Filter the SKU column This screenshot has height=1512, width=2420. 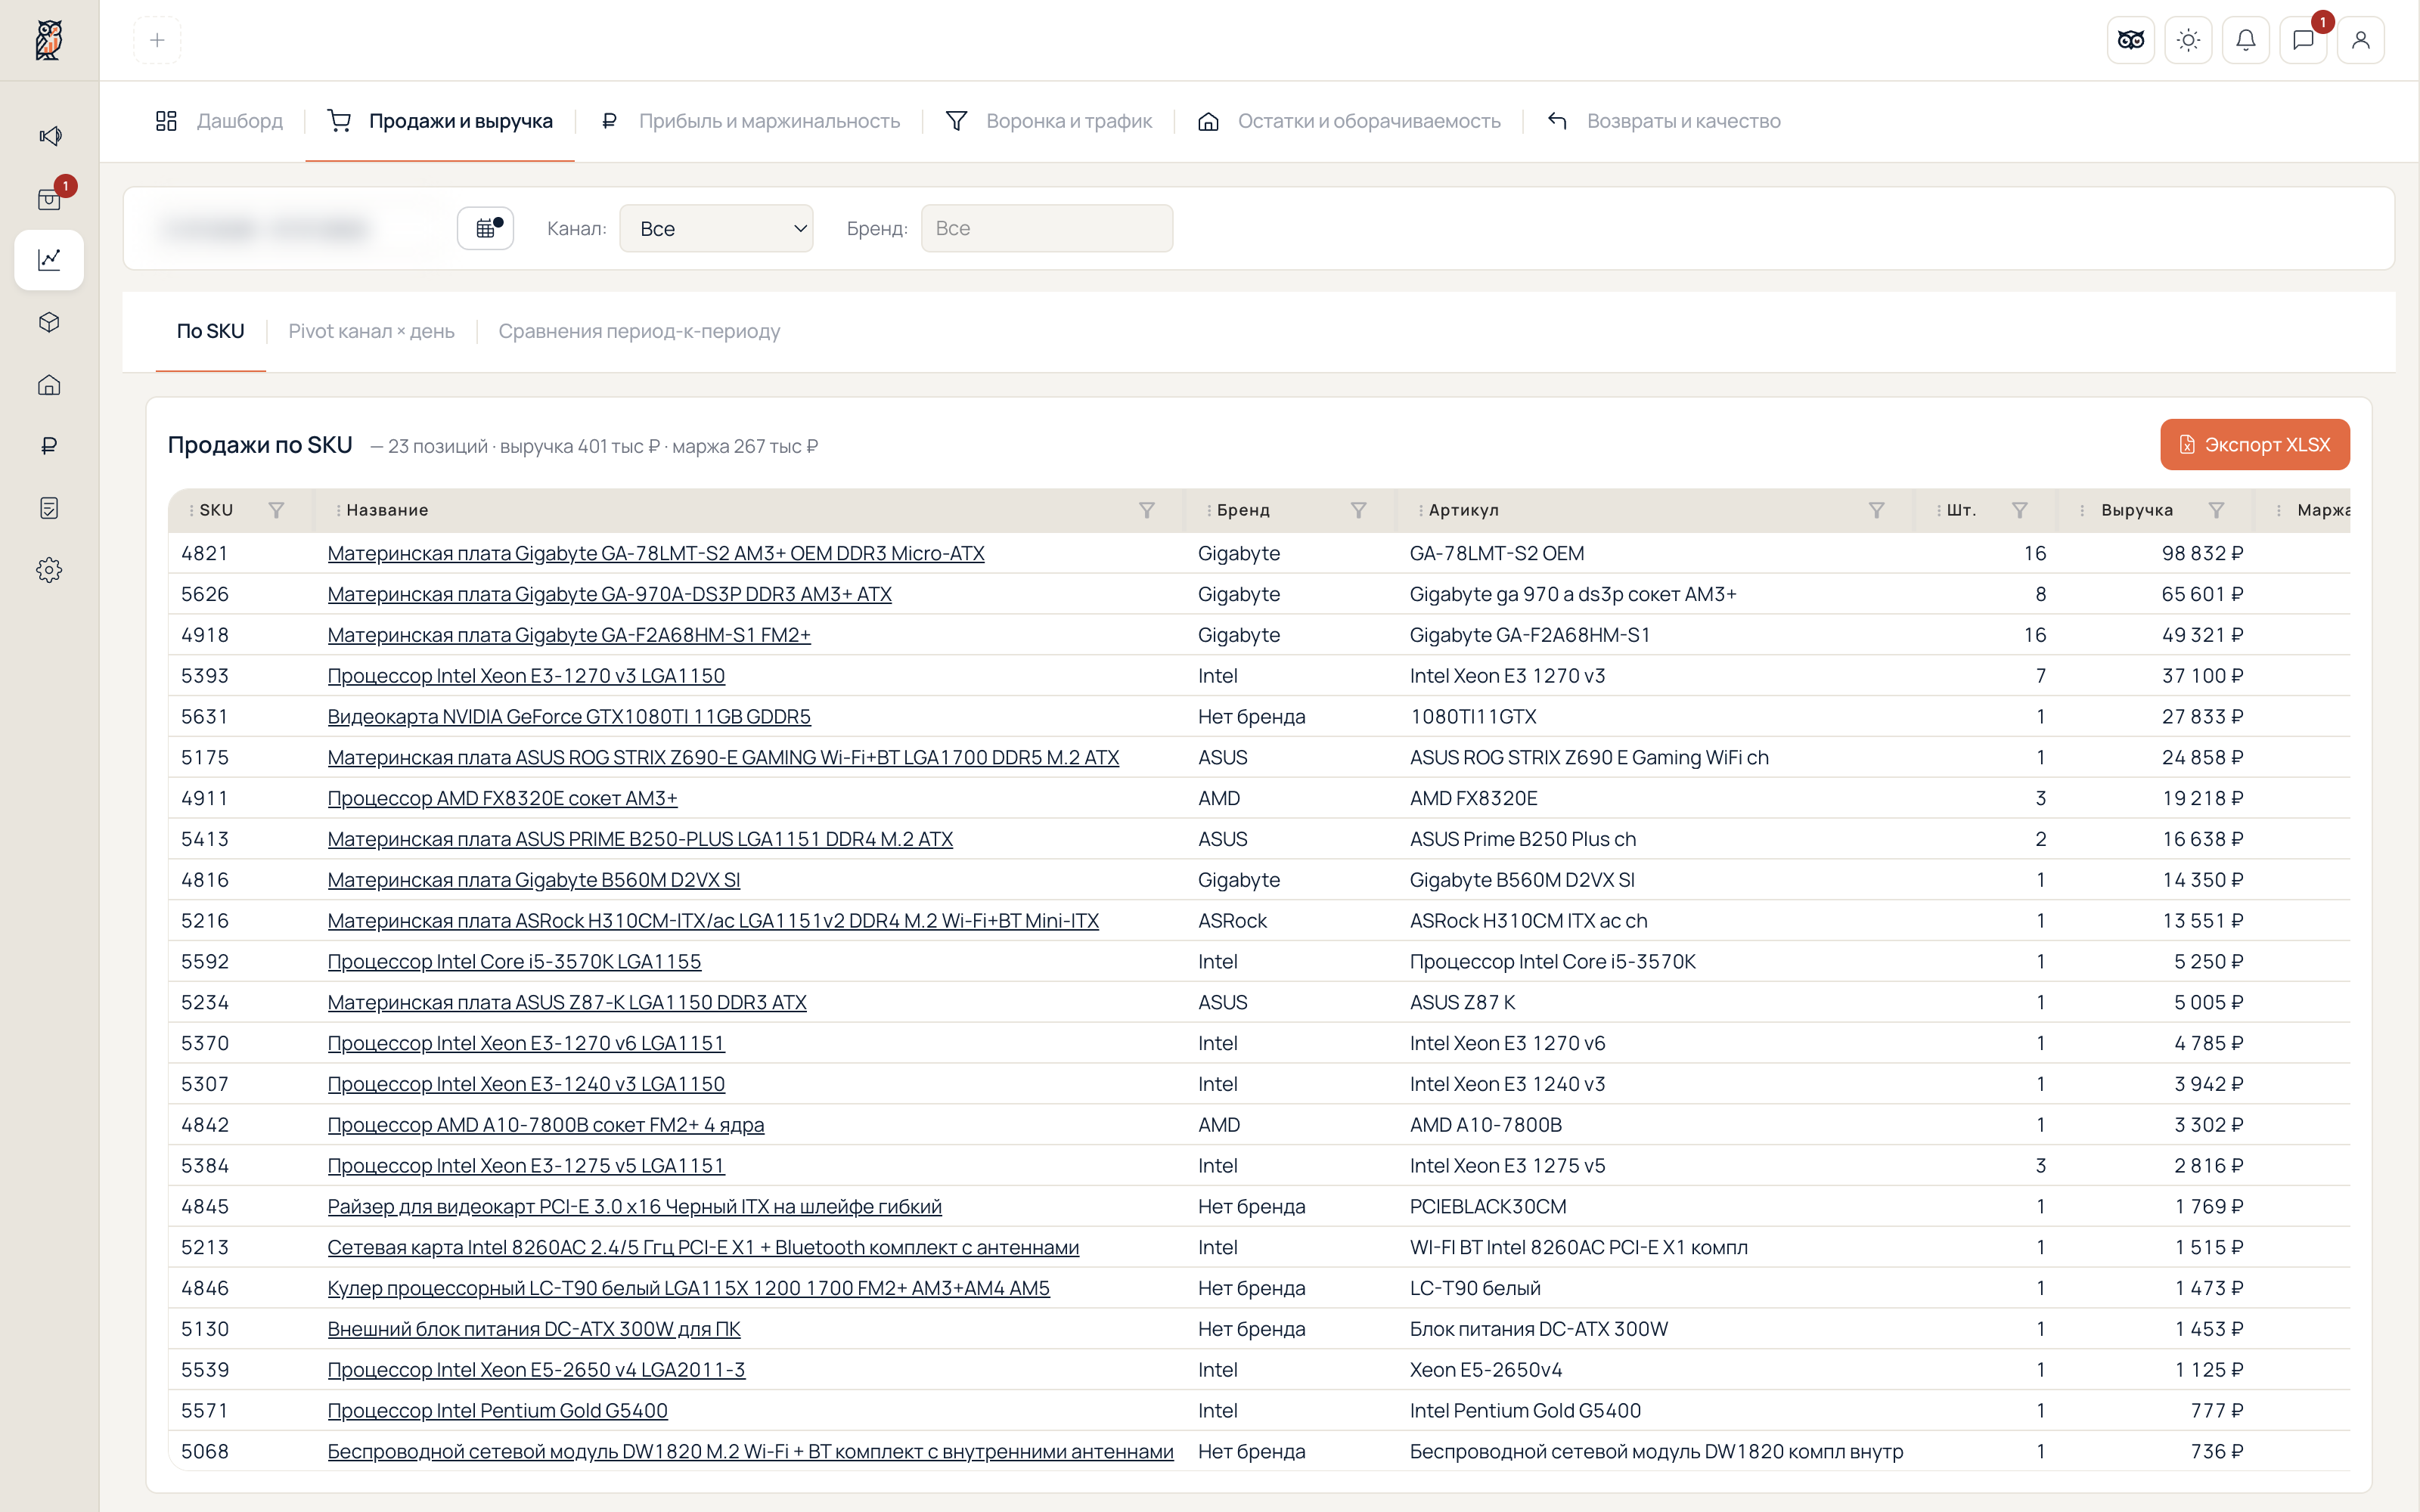(276, 510)
